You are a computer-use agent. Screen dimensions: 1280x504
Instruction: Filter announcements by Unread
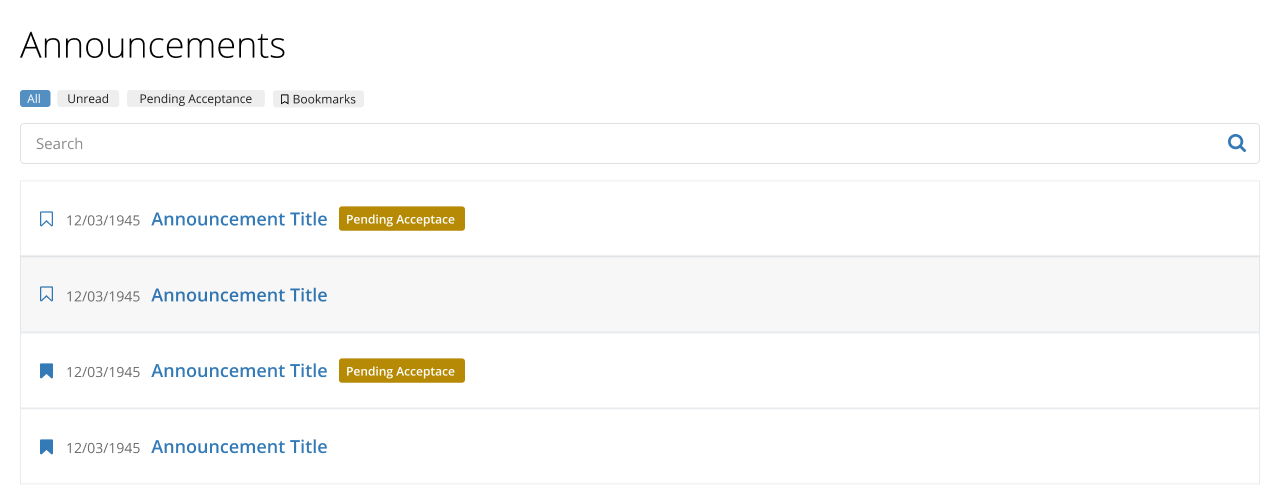coord(88,99)
